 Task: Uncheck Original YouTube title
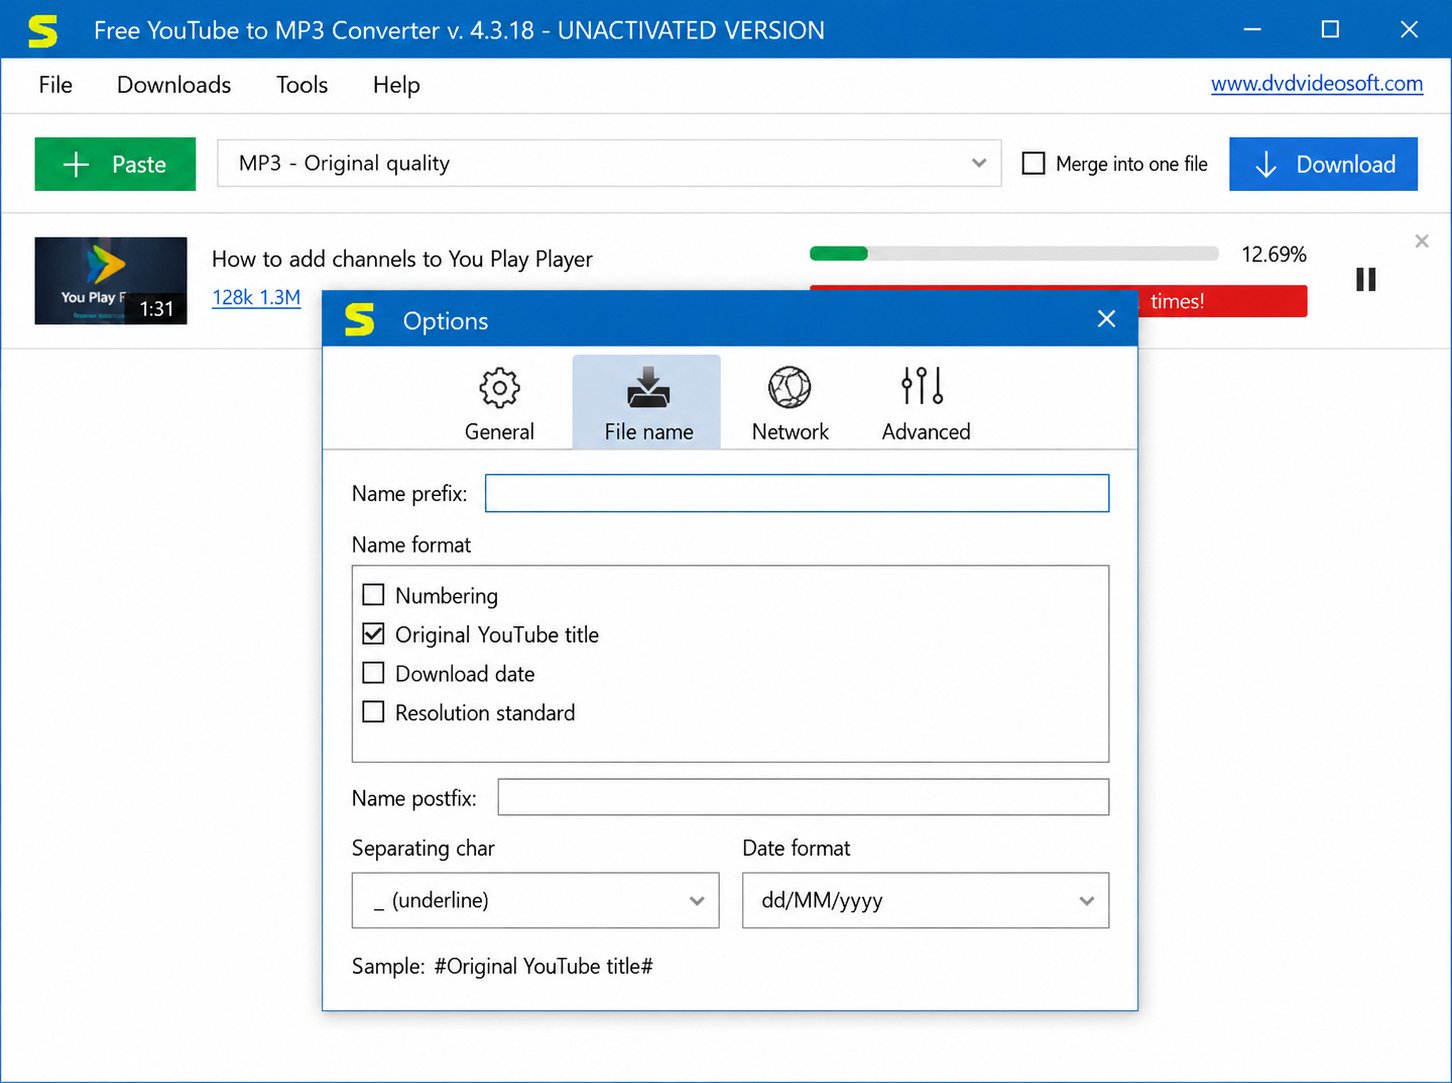coord(373,634)
